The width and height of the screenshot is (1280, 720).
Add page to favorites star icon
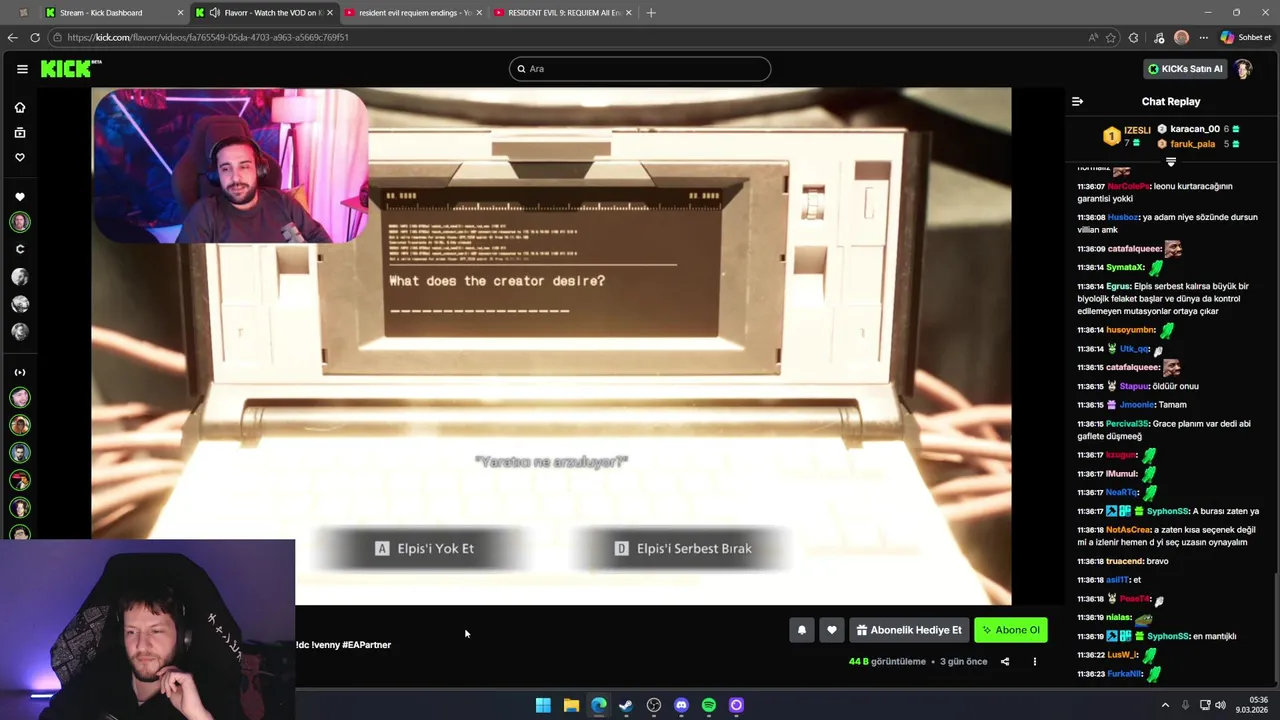pyautogui.click(x=1111, y=37)
